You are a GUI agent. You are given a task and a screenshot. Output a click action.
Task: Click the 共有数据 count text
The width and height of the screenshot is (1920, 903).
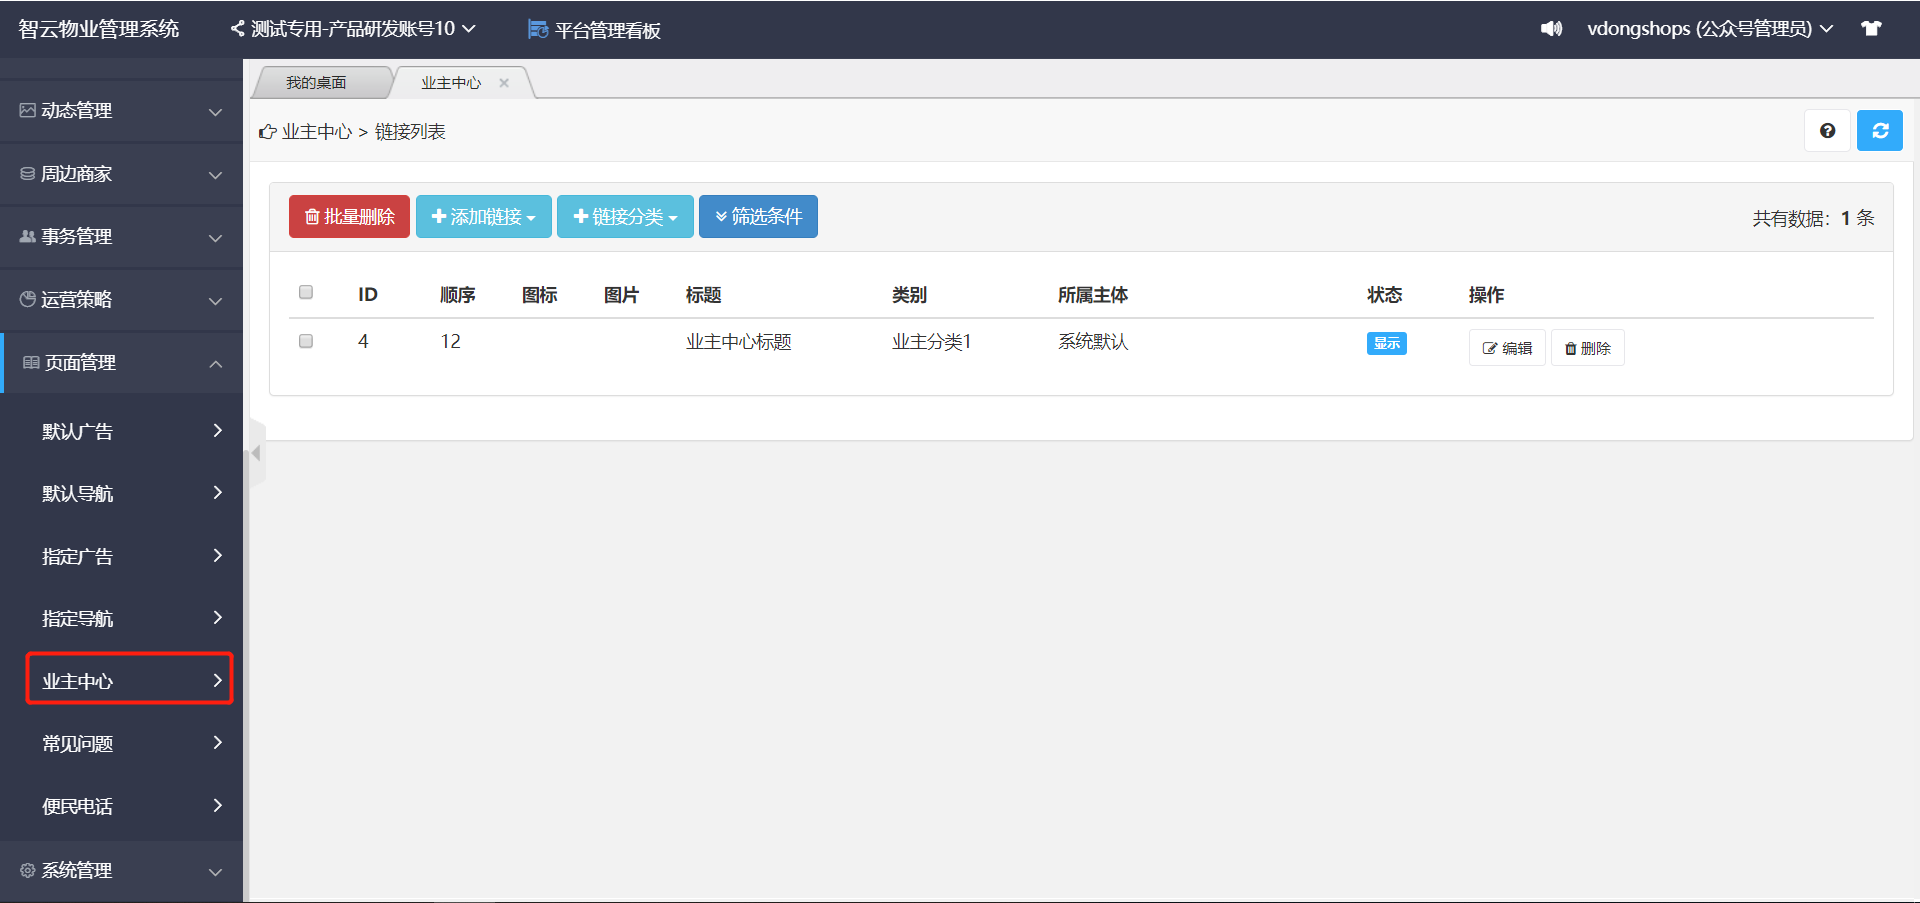[x=1813, y=218]
